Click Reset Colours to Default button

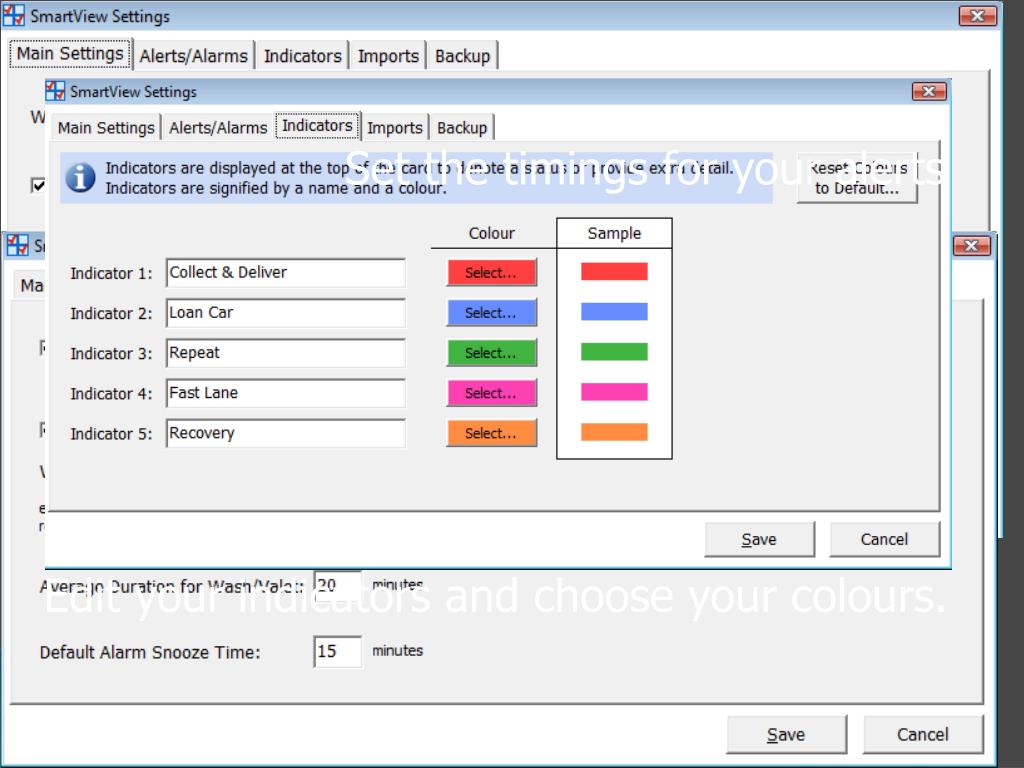tap(857, 178)
